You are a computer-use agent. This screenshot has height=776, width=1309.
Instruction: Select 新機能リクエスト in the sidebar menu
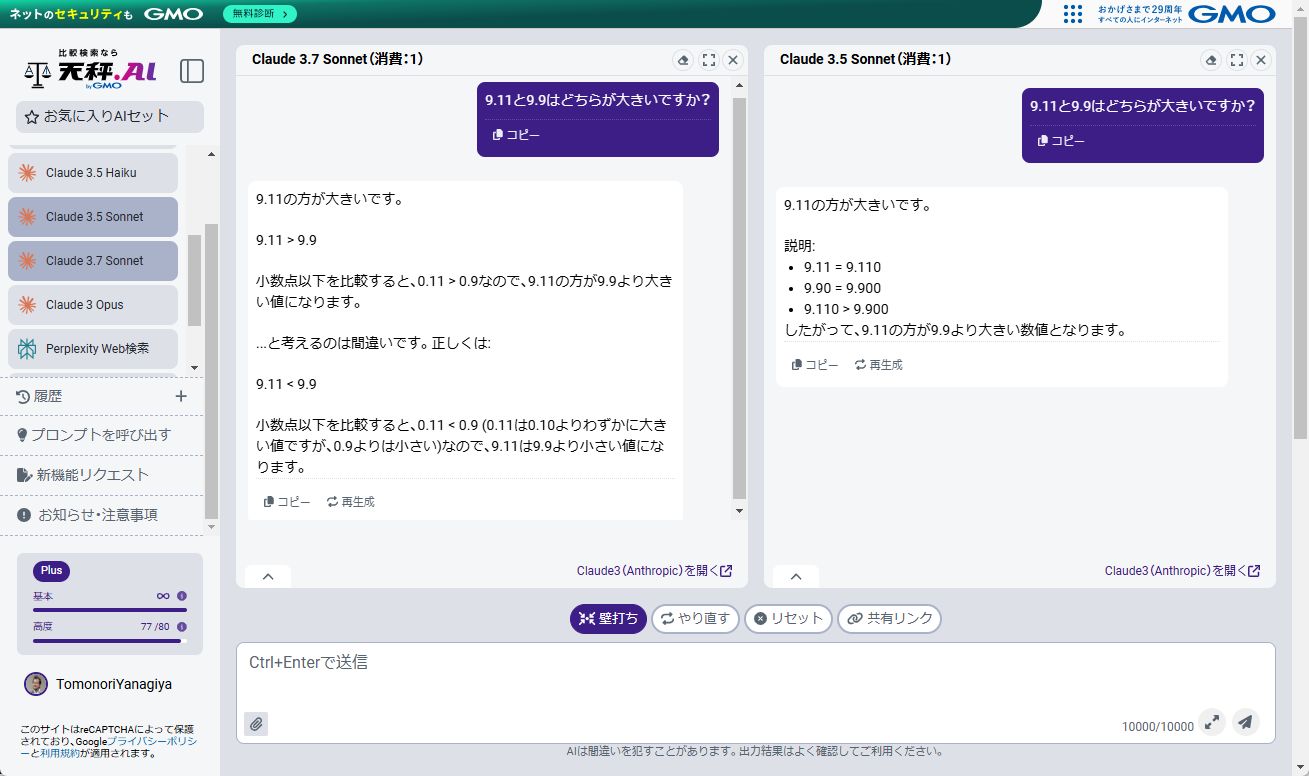[x=95, y=474]
